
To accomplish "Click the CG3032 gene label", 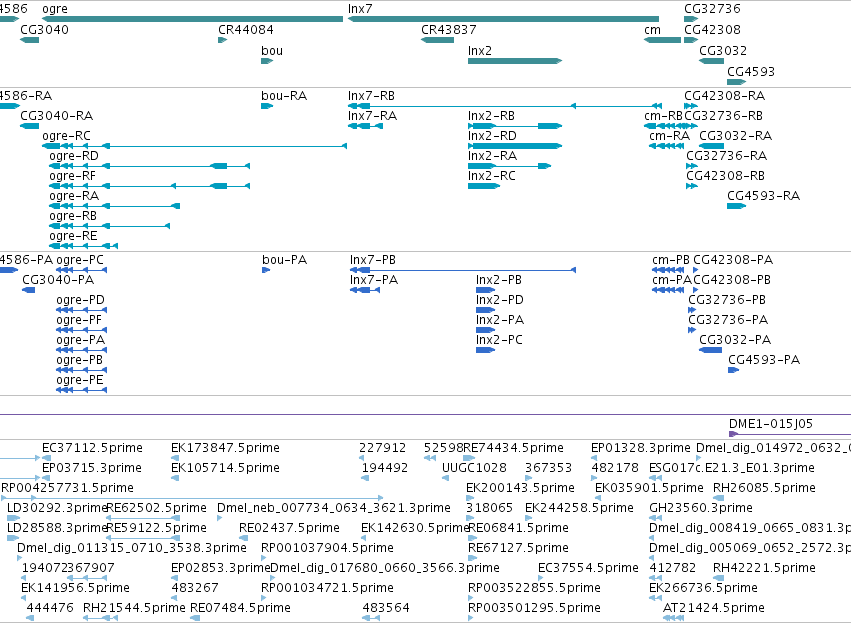I will click(723, 51).
